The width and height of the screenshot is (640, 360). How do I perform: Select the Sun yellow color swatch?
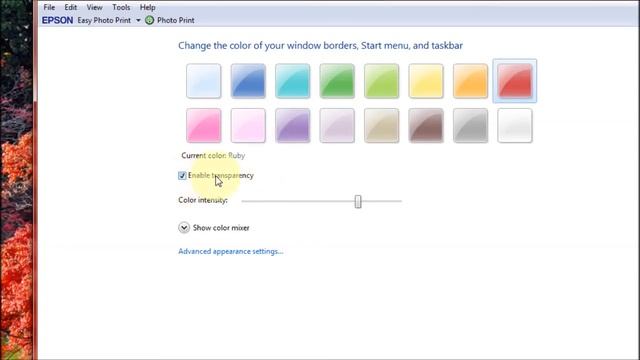(426, 81)
